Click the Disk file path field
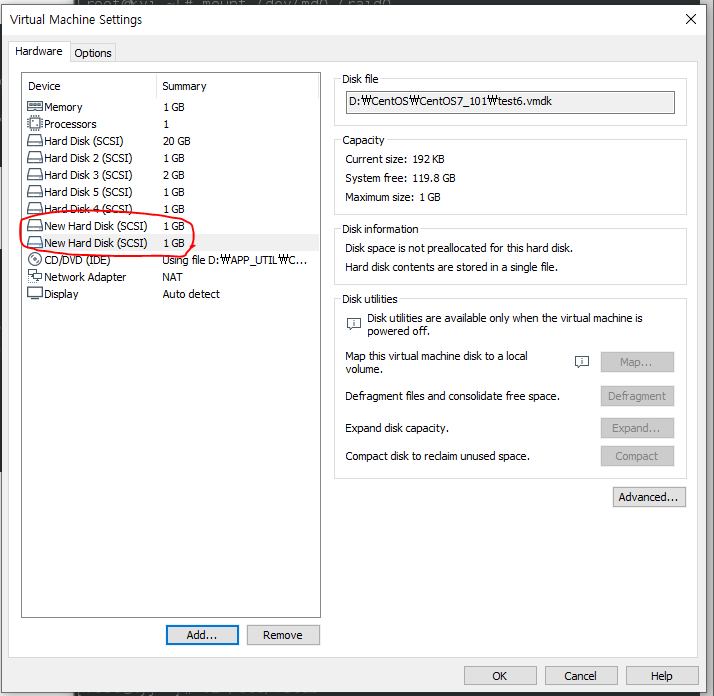 (510, 102)
